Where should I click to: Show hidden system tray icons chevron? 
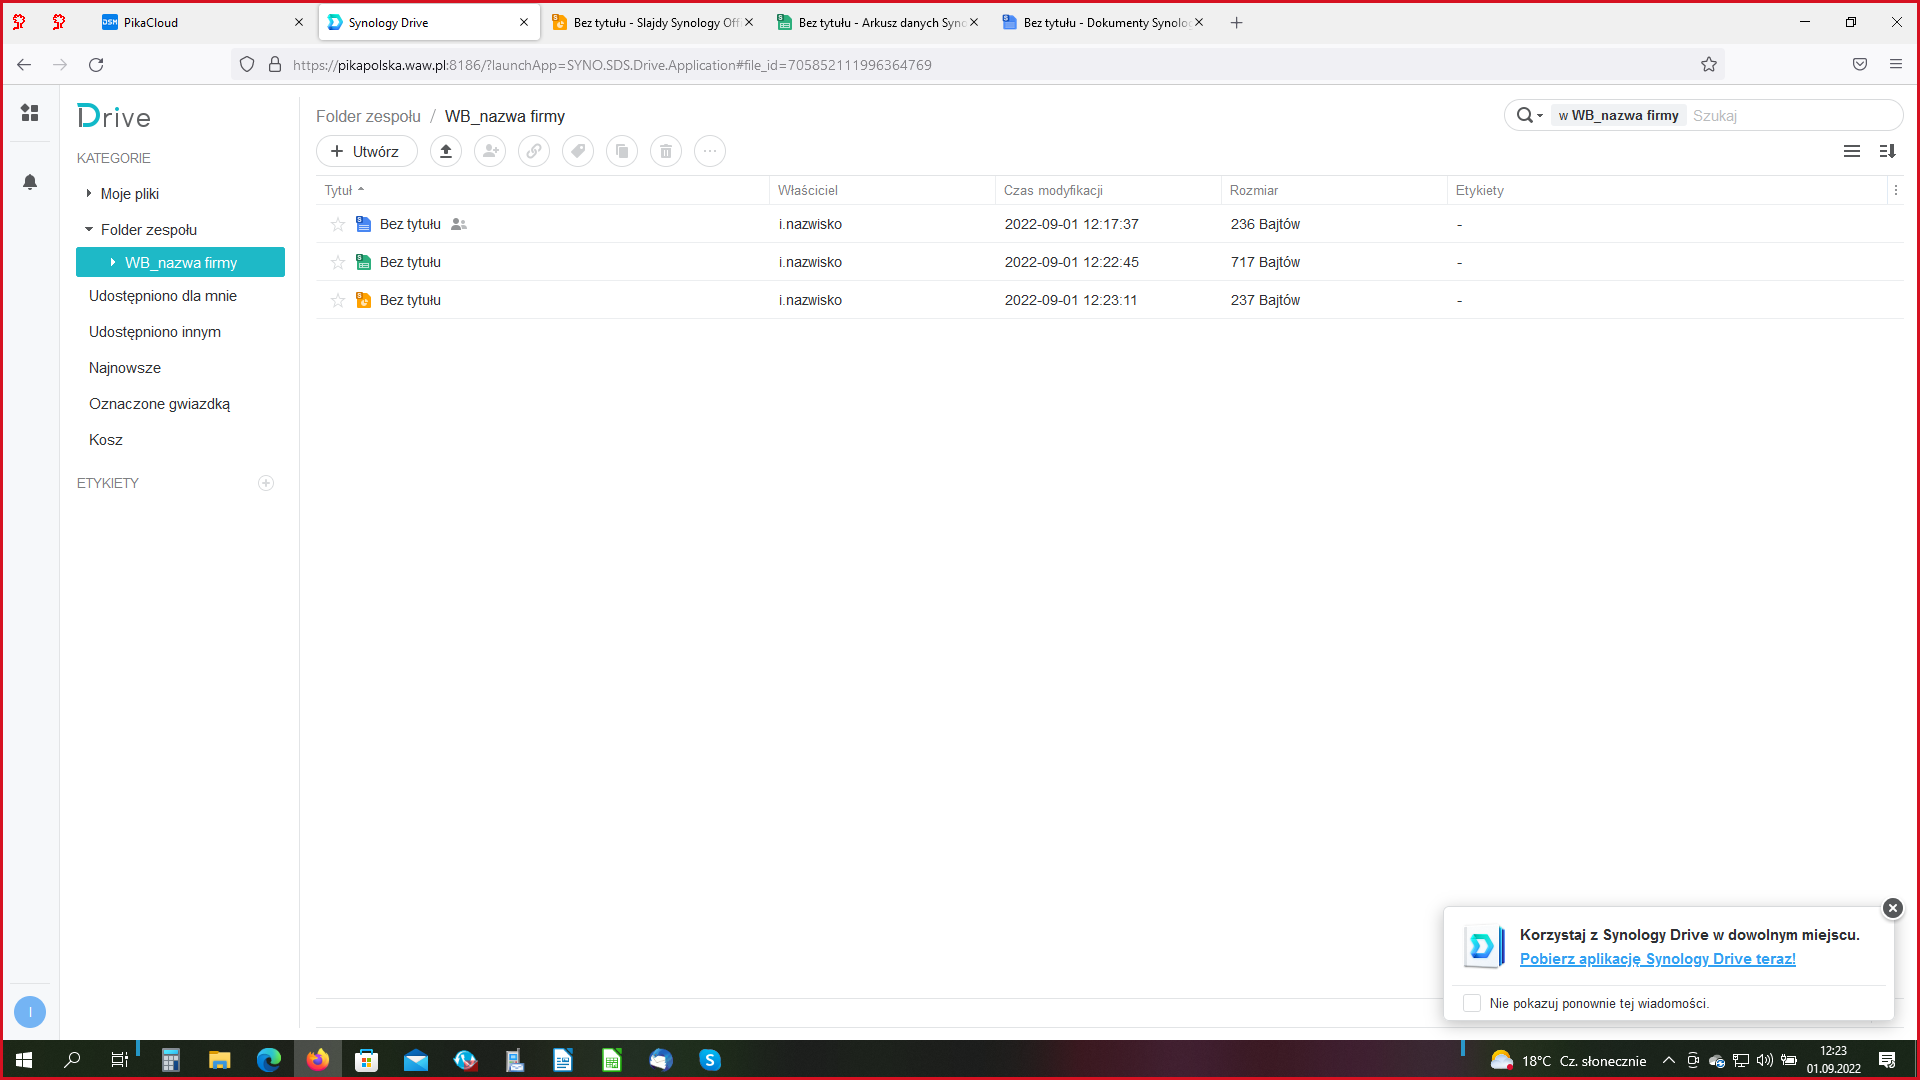click(1668, 1060)
